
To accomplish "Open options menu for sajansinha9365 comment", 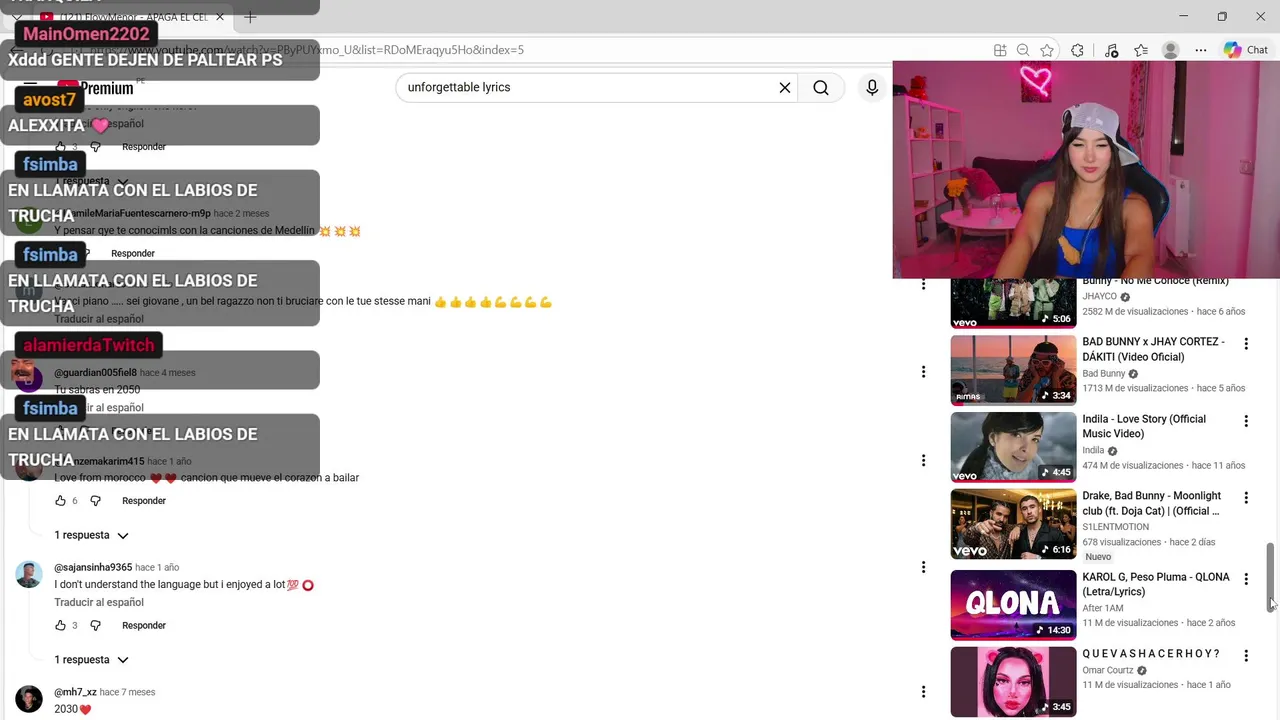I will [x=924, y=567].
